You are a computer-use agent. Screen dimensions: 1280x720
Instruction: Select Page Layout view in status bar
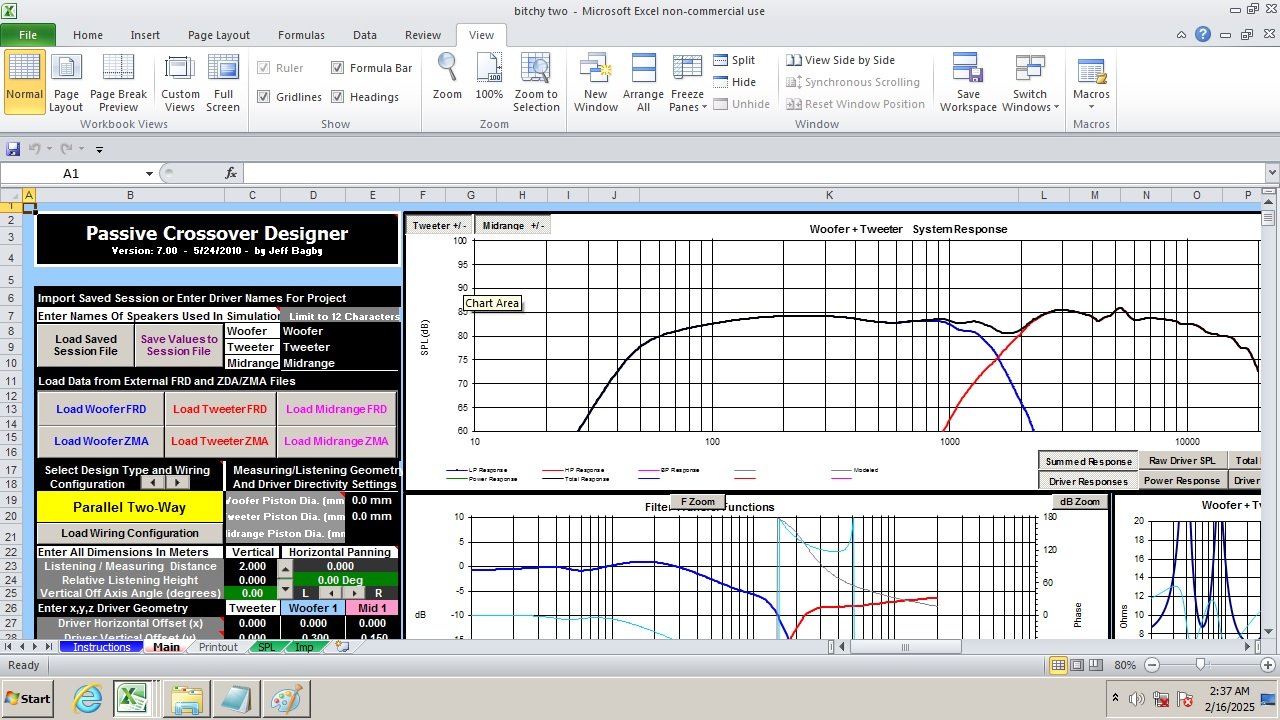click(x=1077, y=665)
